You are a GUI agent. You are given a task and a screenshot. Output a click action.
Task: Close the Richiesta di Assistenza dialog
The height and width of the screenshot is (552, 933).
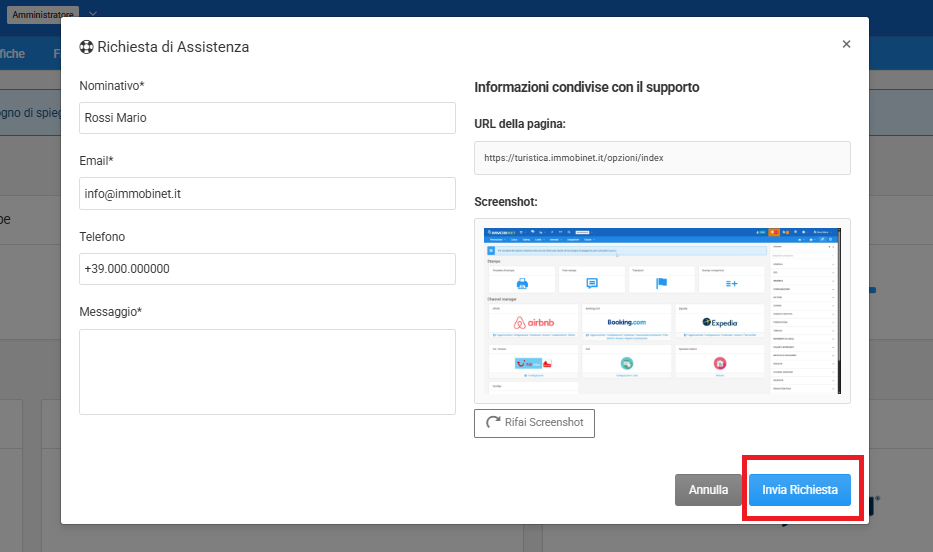coord(846,44)
